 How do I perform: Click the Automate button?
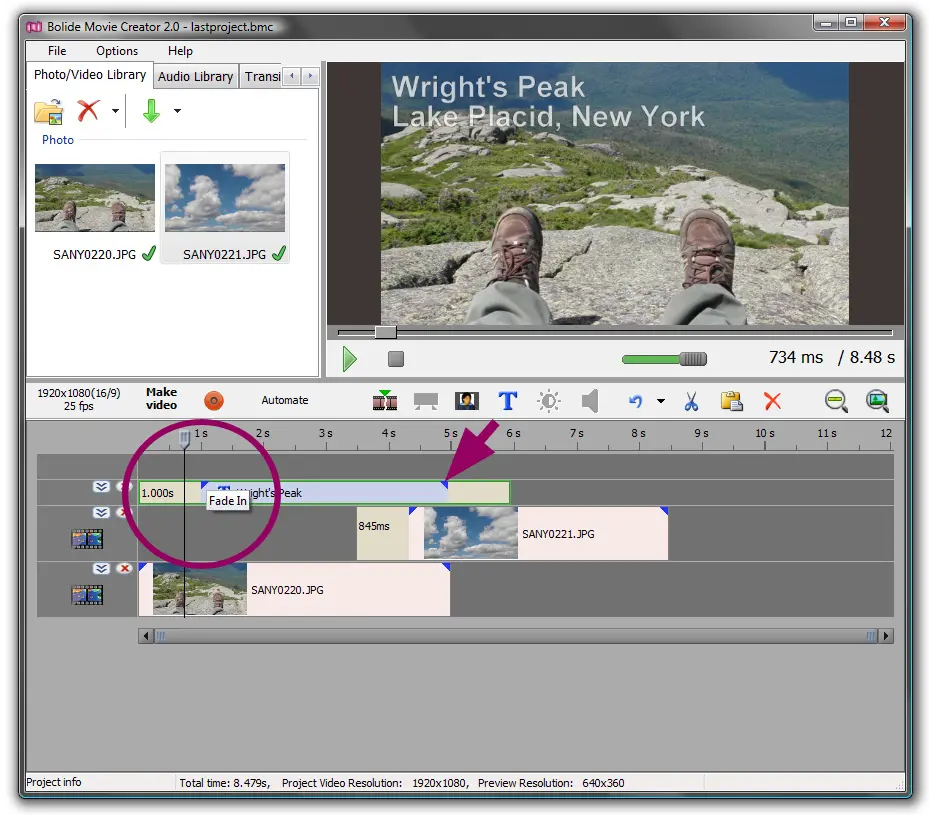(285, 400)
